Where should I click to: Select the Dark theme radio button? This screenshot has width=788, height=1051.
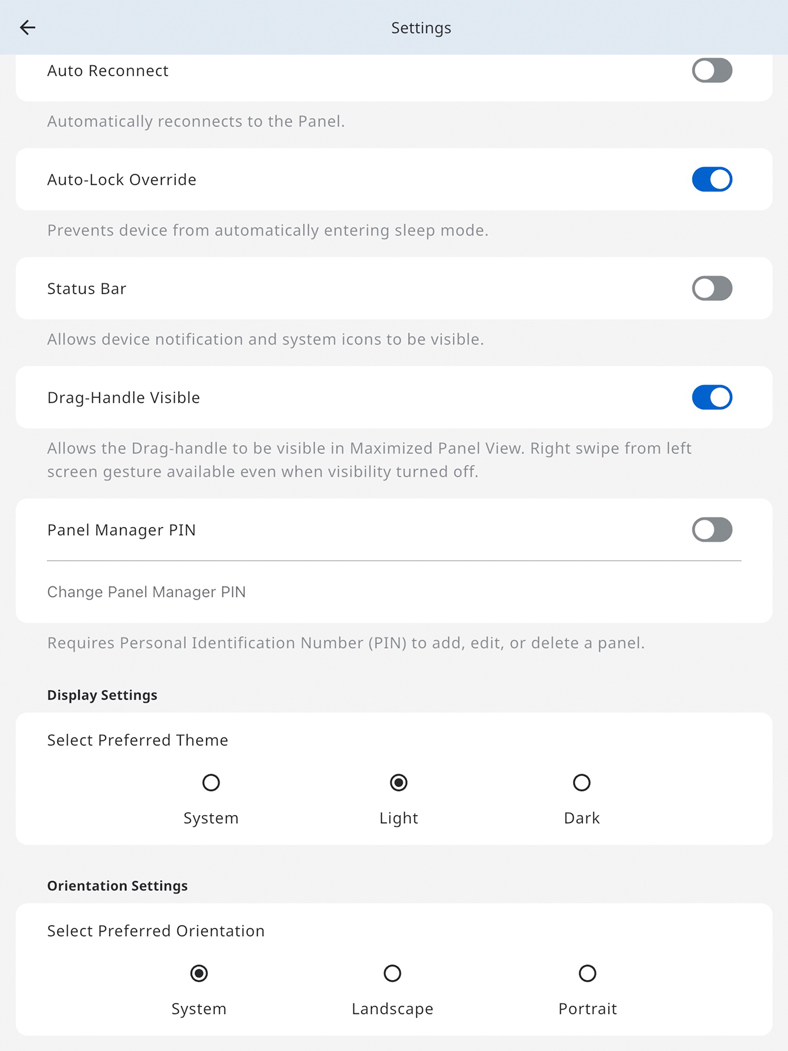tap(582, 783)
